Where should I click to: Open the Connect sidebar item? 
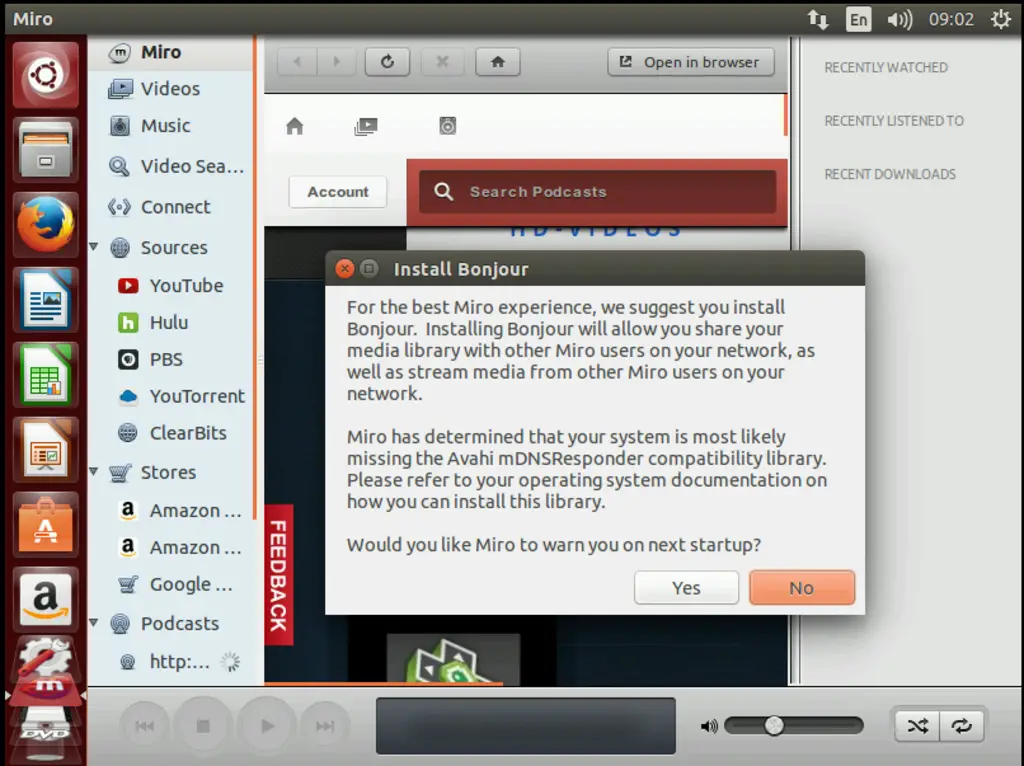point(159,207)
